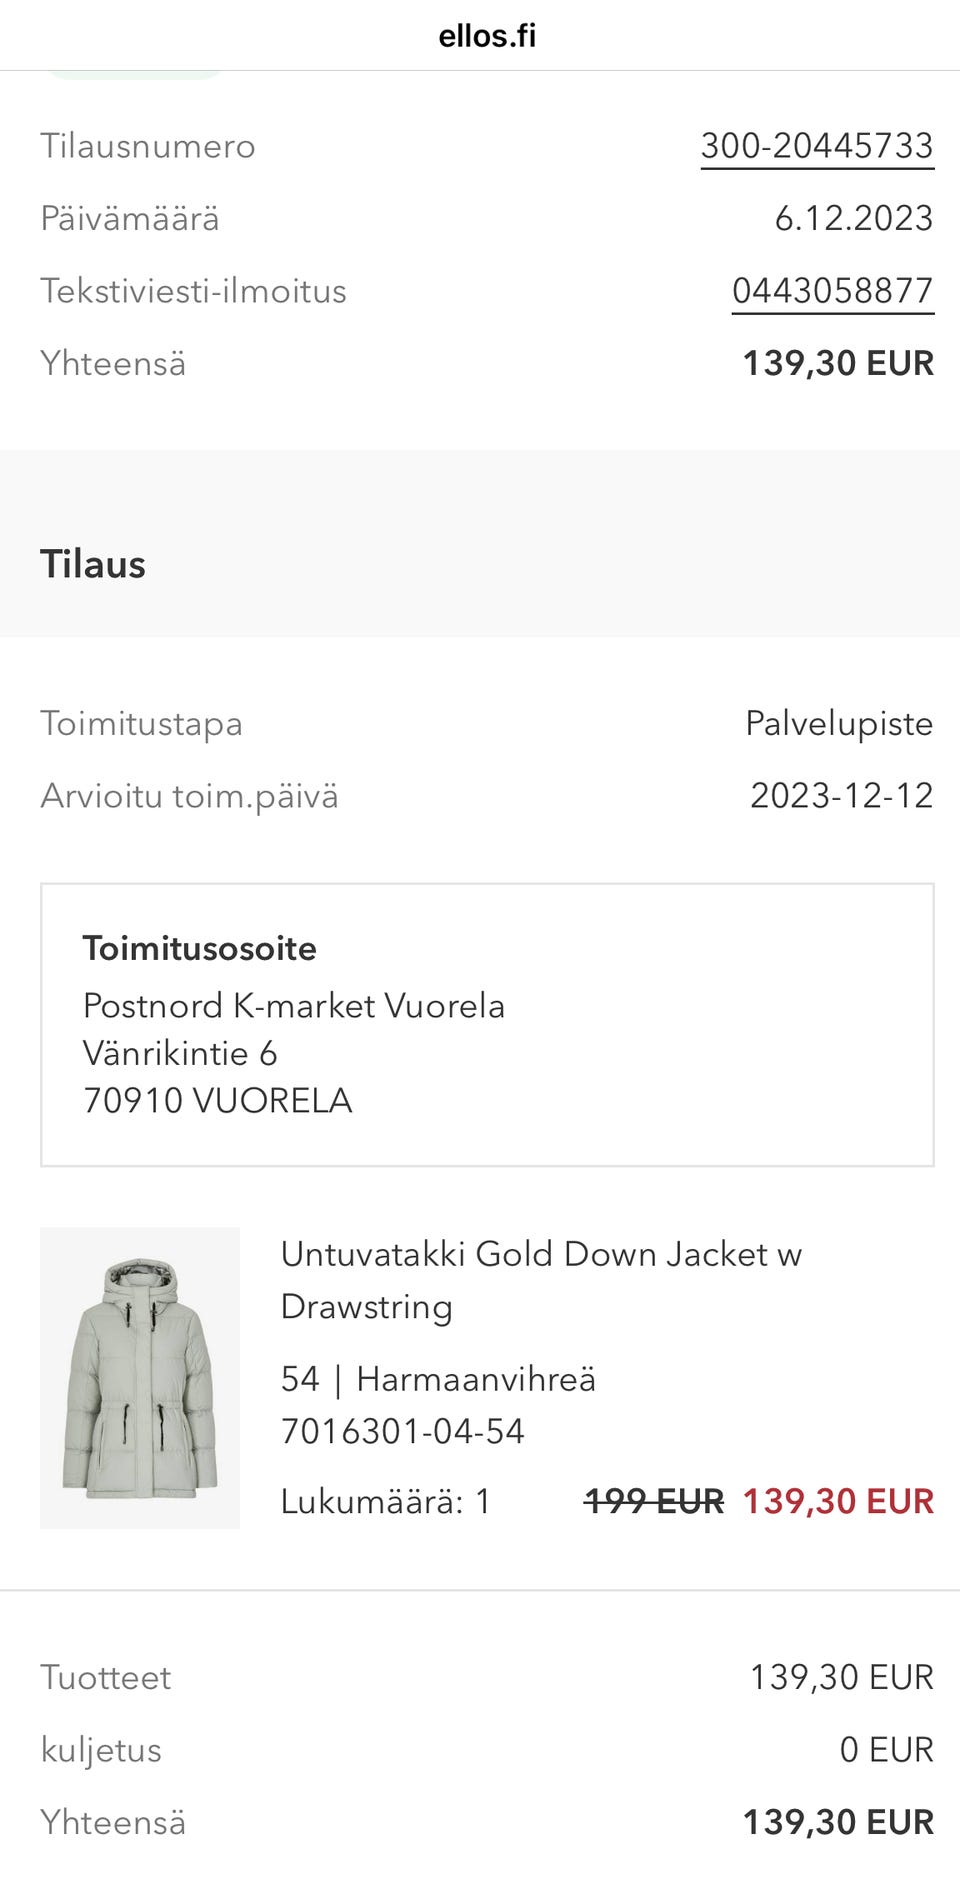
Task: Select the kuljetus 0 EUR shipping cost
Action: pos(886,1750)
